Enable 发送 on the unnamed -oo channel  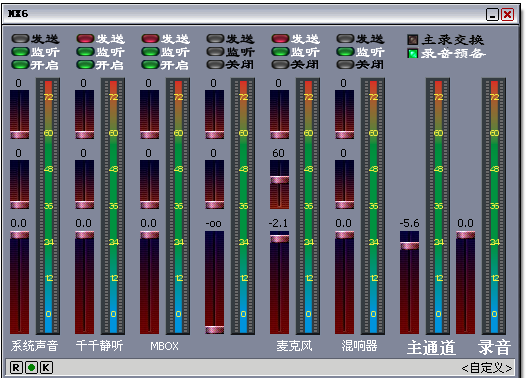[215, 39]
